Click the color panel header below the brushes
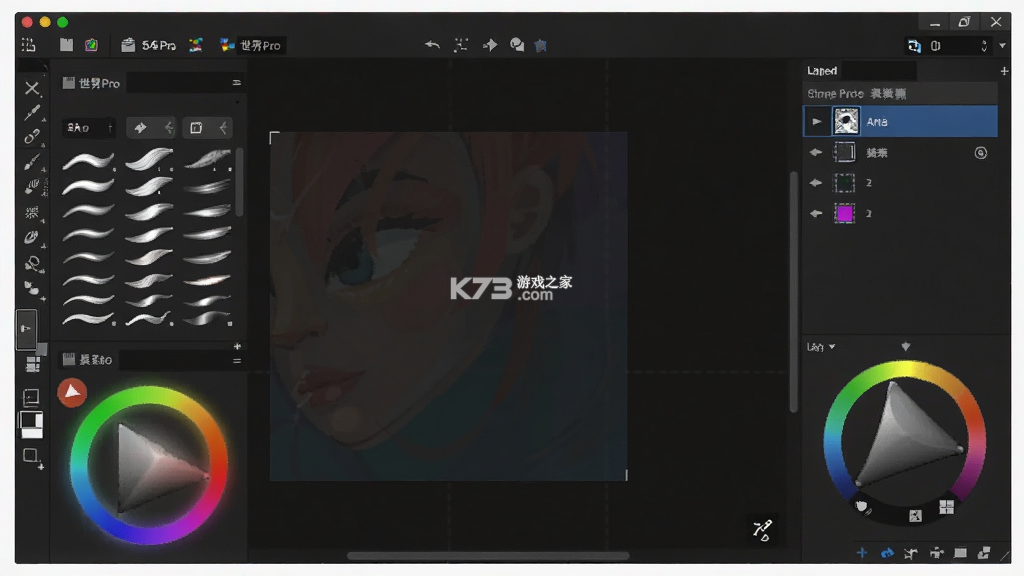 [x=87, y=359]
